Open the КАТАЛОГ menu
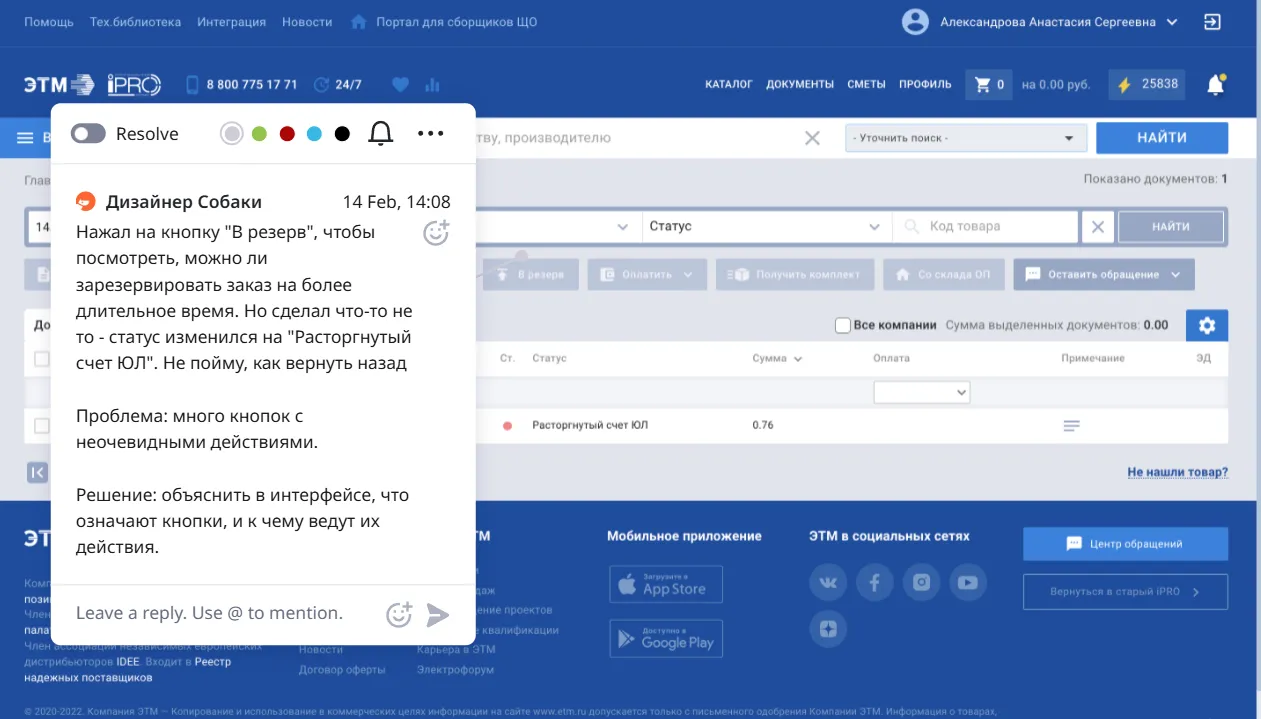This screenshot has width=1261, height=719. click(x=730, y=85)
